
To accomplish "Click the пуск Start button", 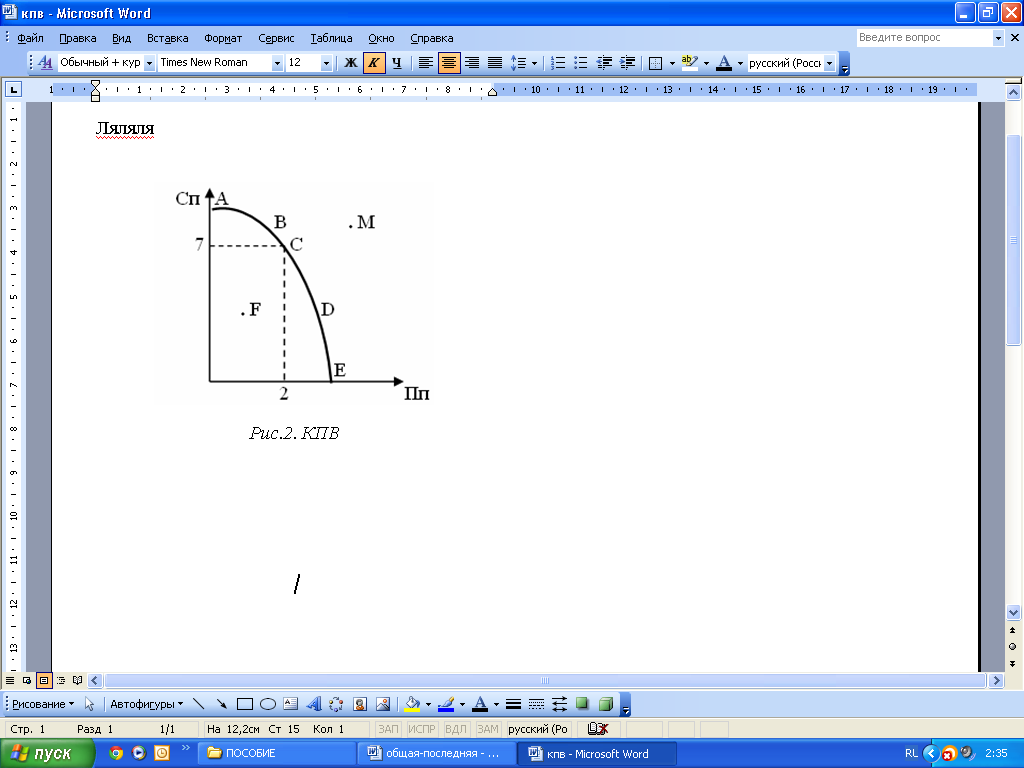I will click(x=46, y=753).
